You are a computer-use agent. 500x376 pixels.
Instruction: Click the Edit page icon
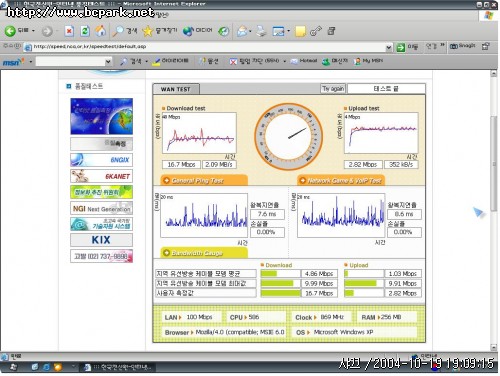(278, 31)
